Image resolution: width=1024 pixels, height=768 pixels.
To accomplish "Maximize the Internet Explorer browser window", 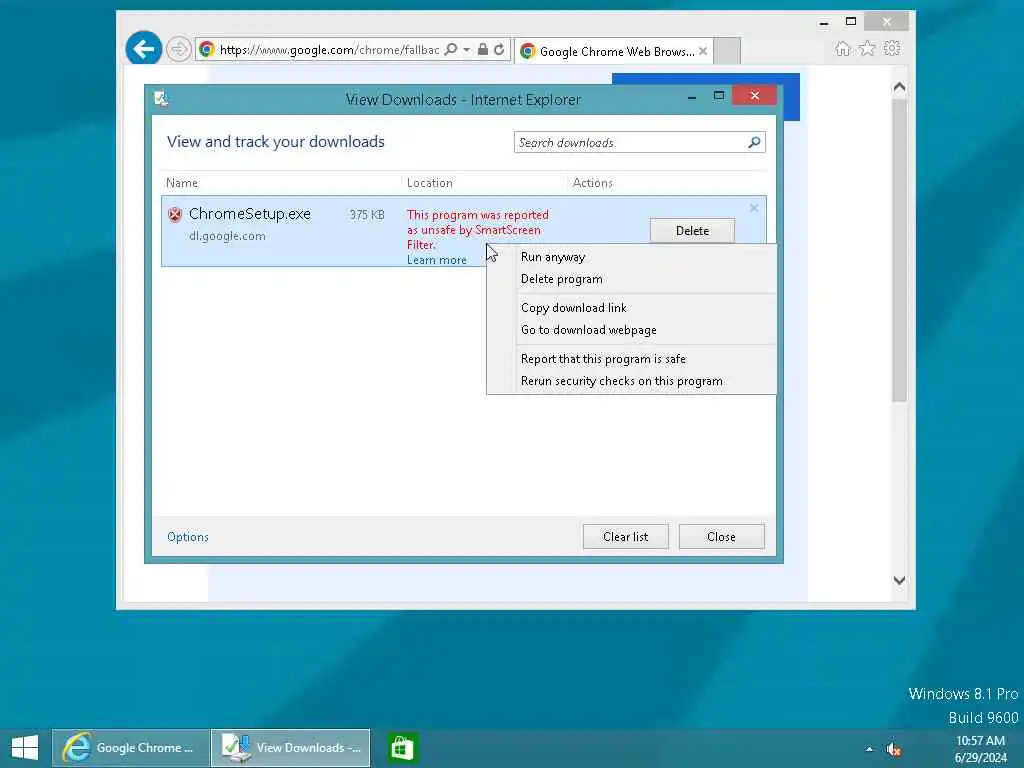I will [x=850, y=22].
